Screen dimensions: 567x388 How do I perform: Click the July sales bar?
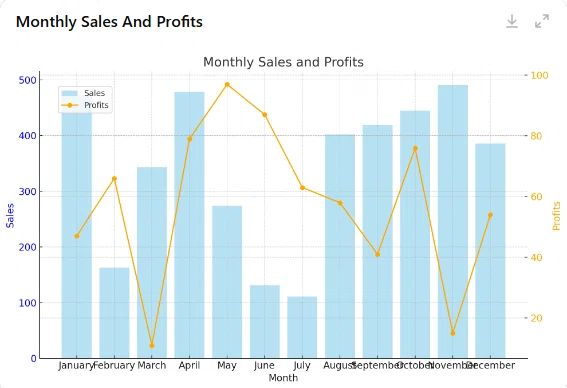point(302,328)
